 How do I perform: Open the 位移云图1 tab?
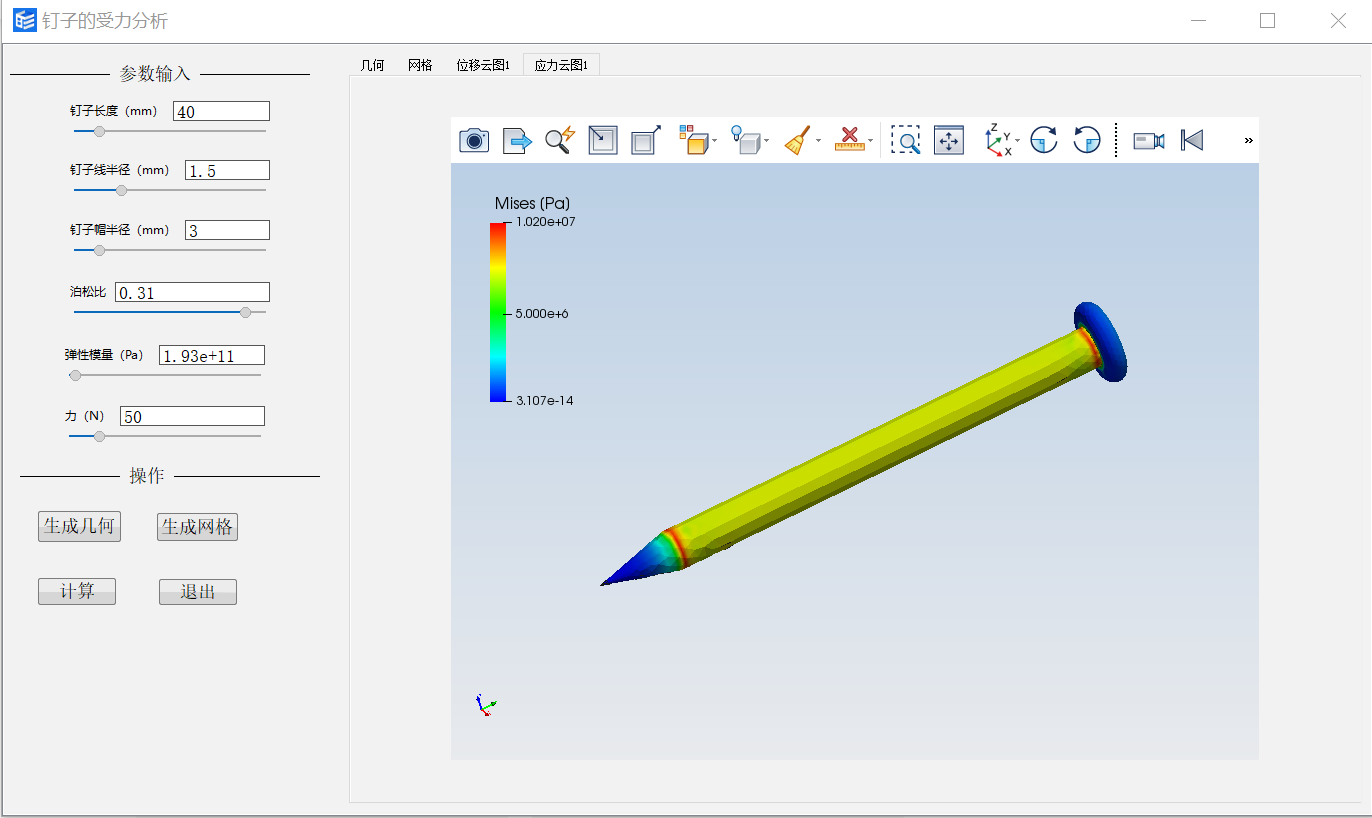[483, 65]
